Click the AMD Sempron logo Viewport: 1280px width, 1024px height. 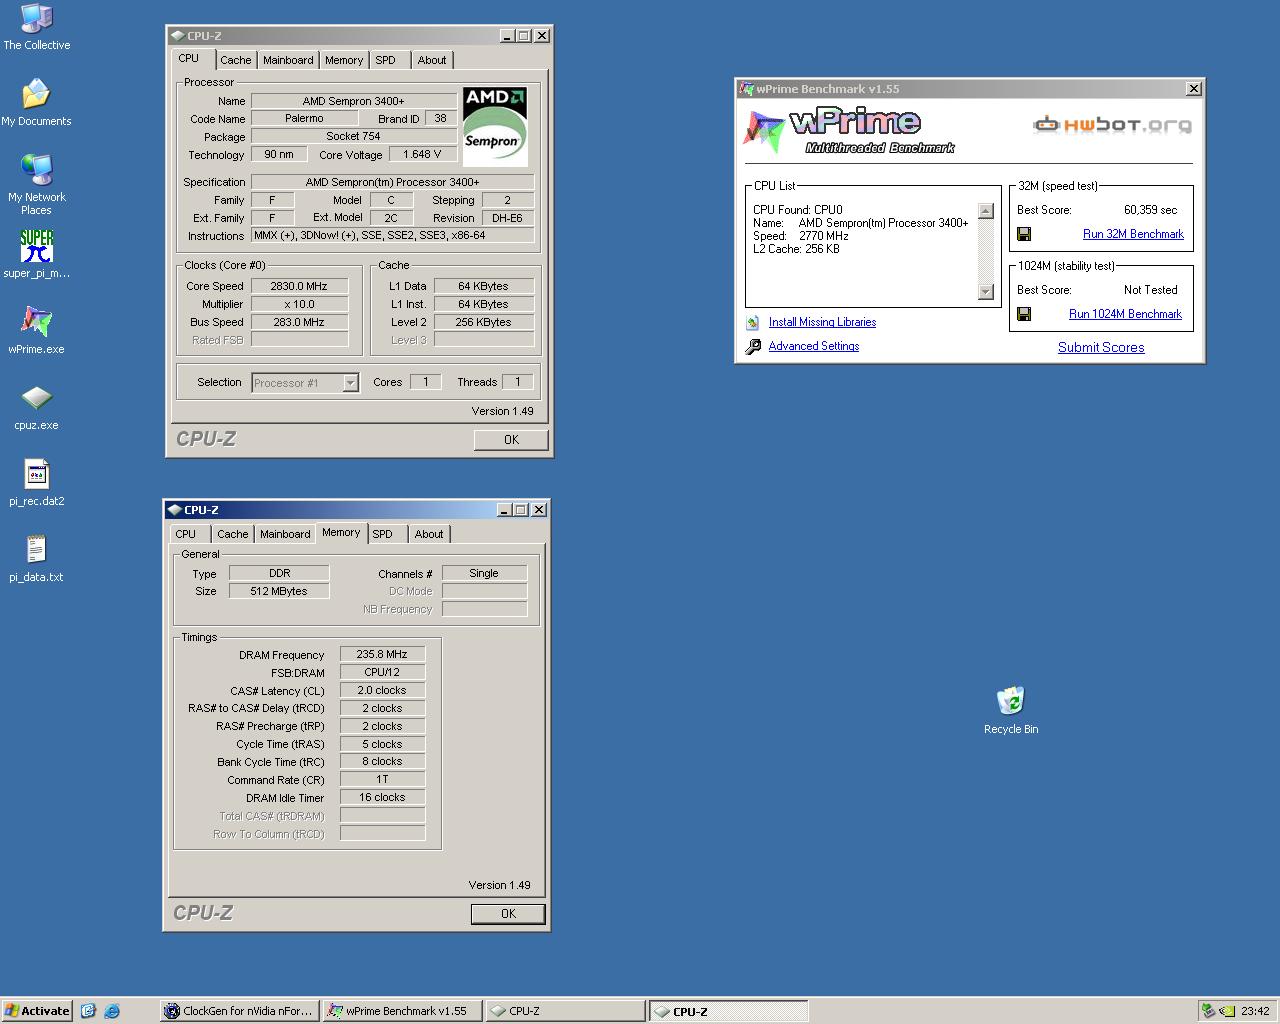tap(495, 126)
